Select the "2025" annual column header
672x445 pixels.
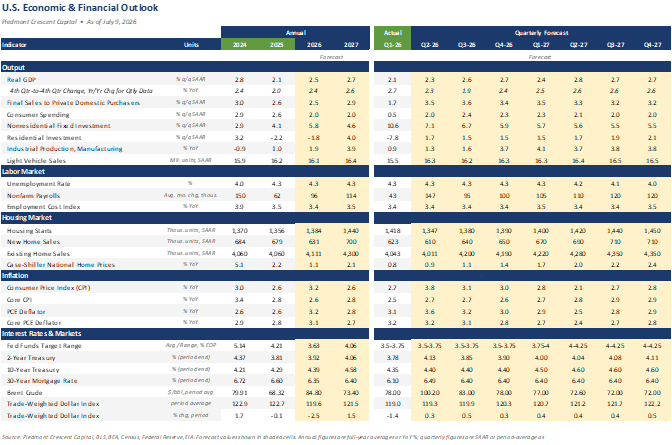click(276, 45)
